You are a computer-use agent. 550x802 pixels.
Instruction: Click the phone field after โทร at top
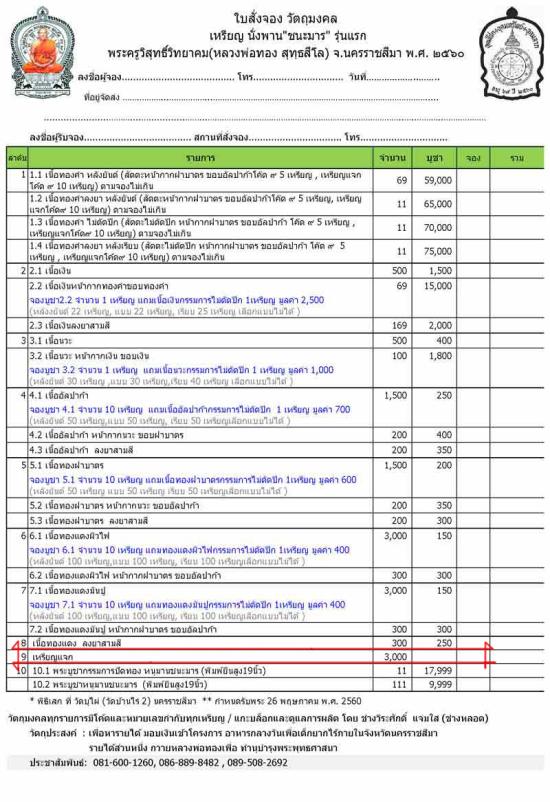pyautogui.click(x=299, y=78)
